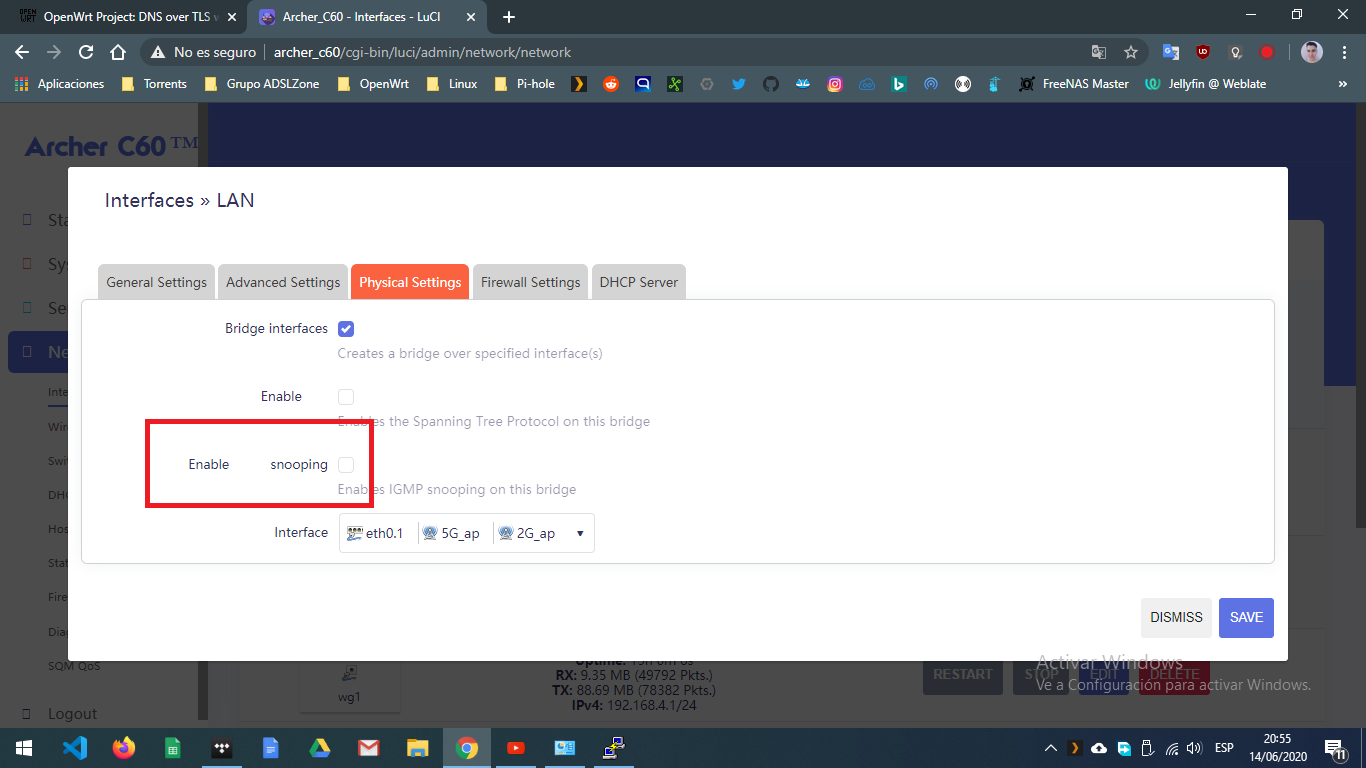Dismiss the Interfaces LAN dialog

pyautogui.click(x=1175, y=617)
